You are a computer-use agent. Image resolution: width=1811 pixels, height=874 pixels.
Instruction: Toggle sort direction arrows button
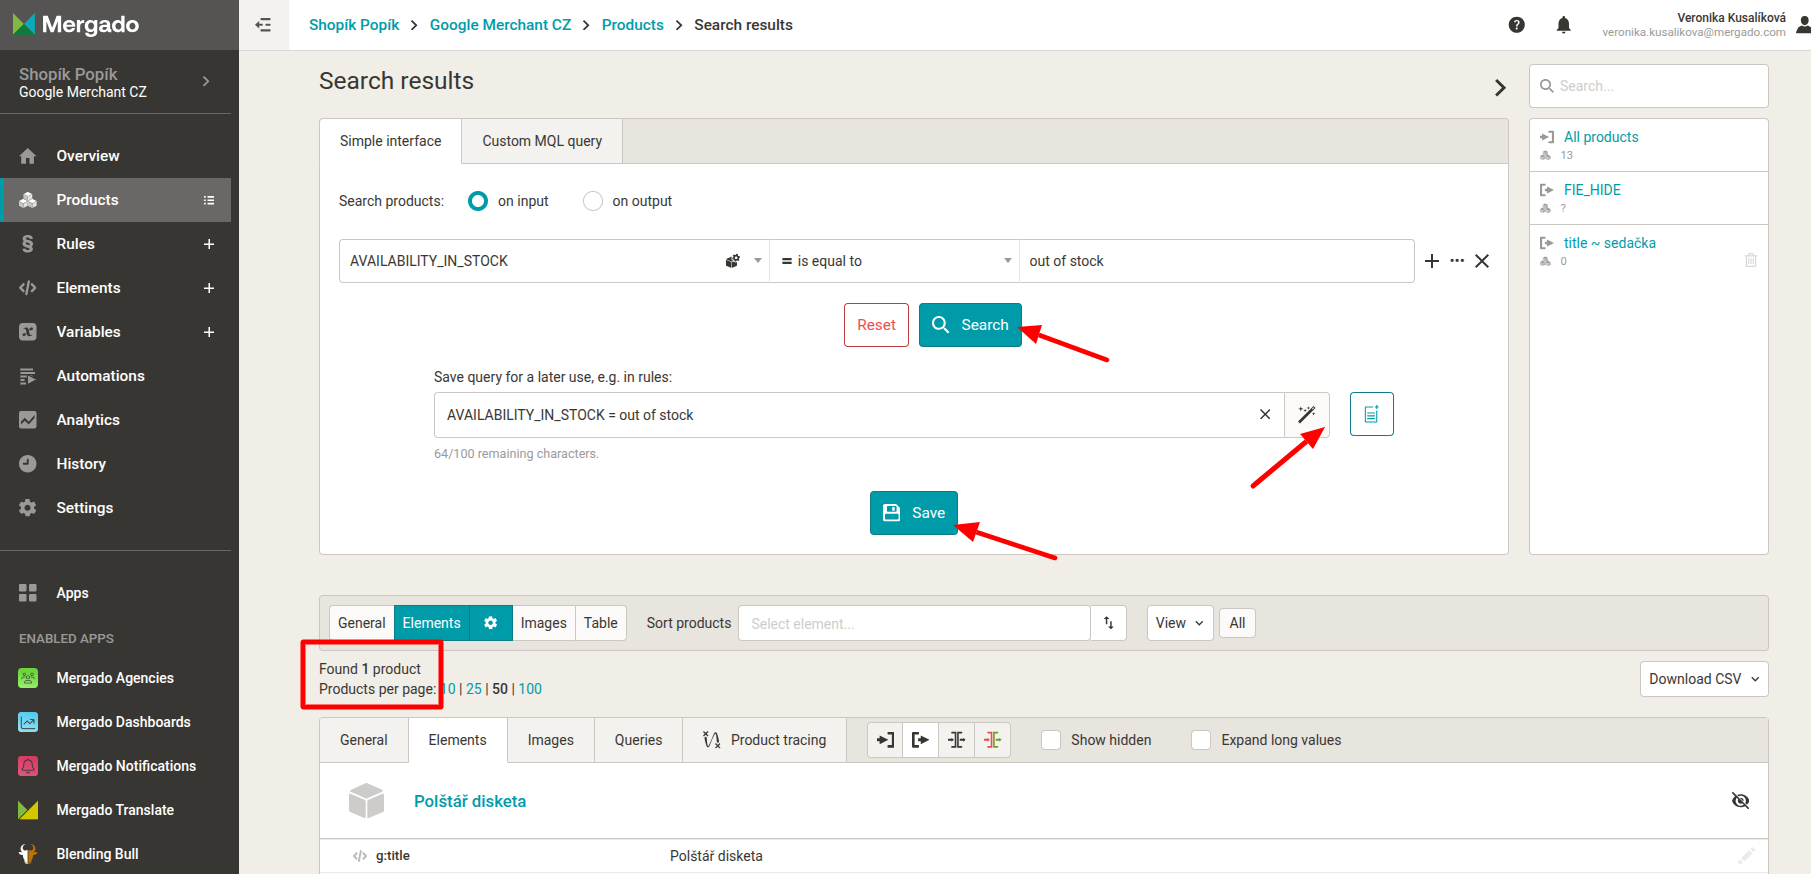pos(1109,623)
